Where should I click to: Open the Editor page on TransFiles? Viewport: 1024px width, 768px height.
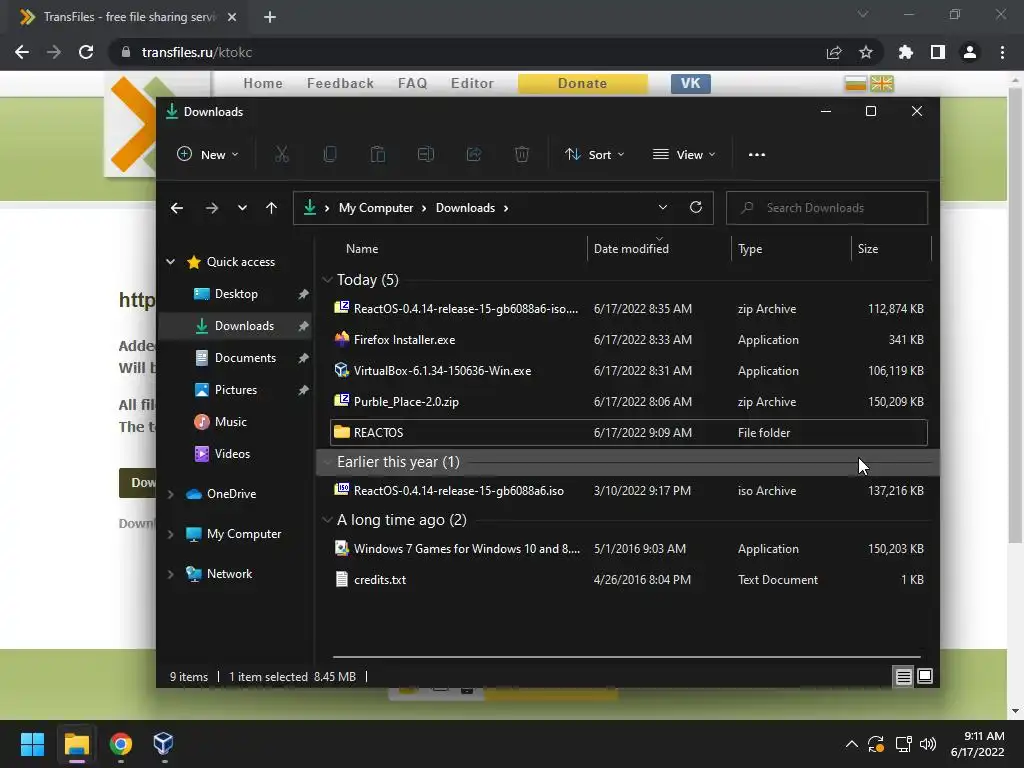coord(472,84)
